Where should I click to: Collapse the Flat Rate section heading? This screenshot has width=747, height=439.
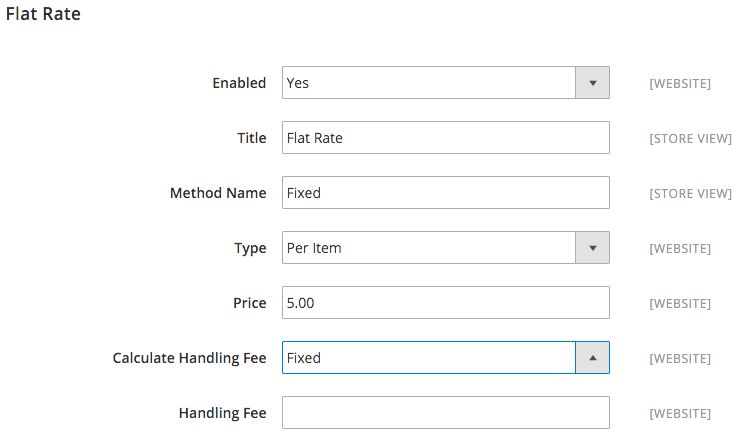click(x=43, y=14)
